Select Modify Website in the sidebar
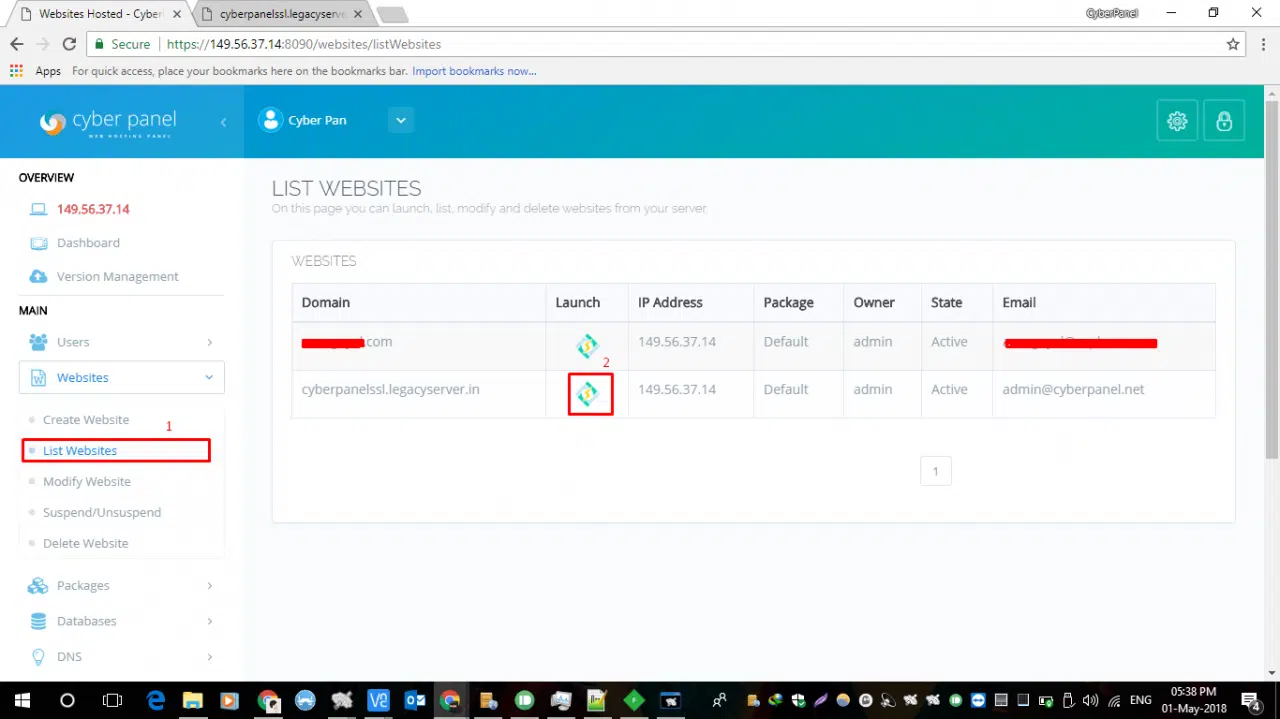The height and width of the screenshot is (719, 1280). coord(87,482)
